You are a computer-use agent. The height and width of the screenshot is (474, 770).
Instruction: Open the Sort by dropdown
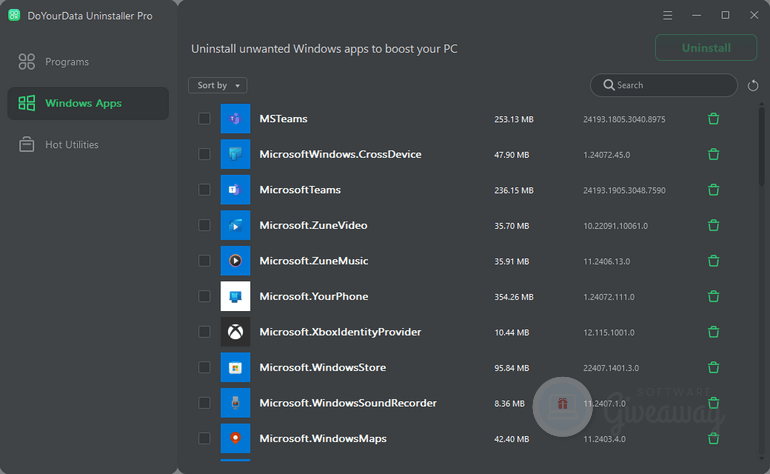(x=218, y=85)
